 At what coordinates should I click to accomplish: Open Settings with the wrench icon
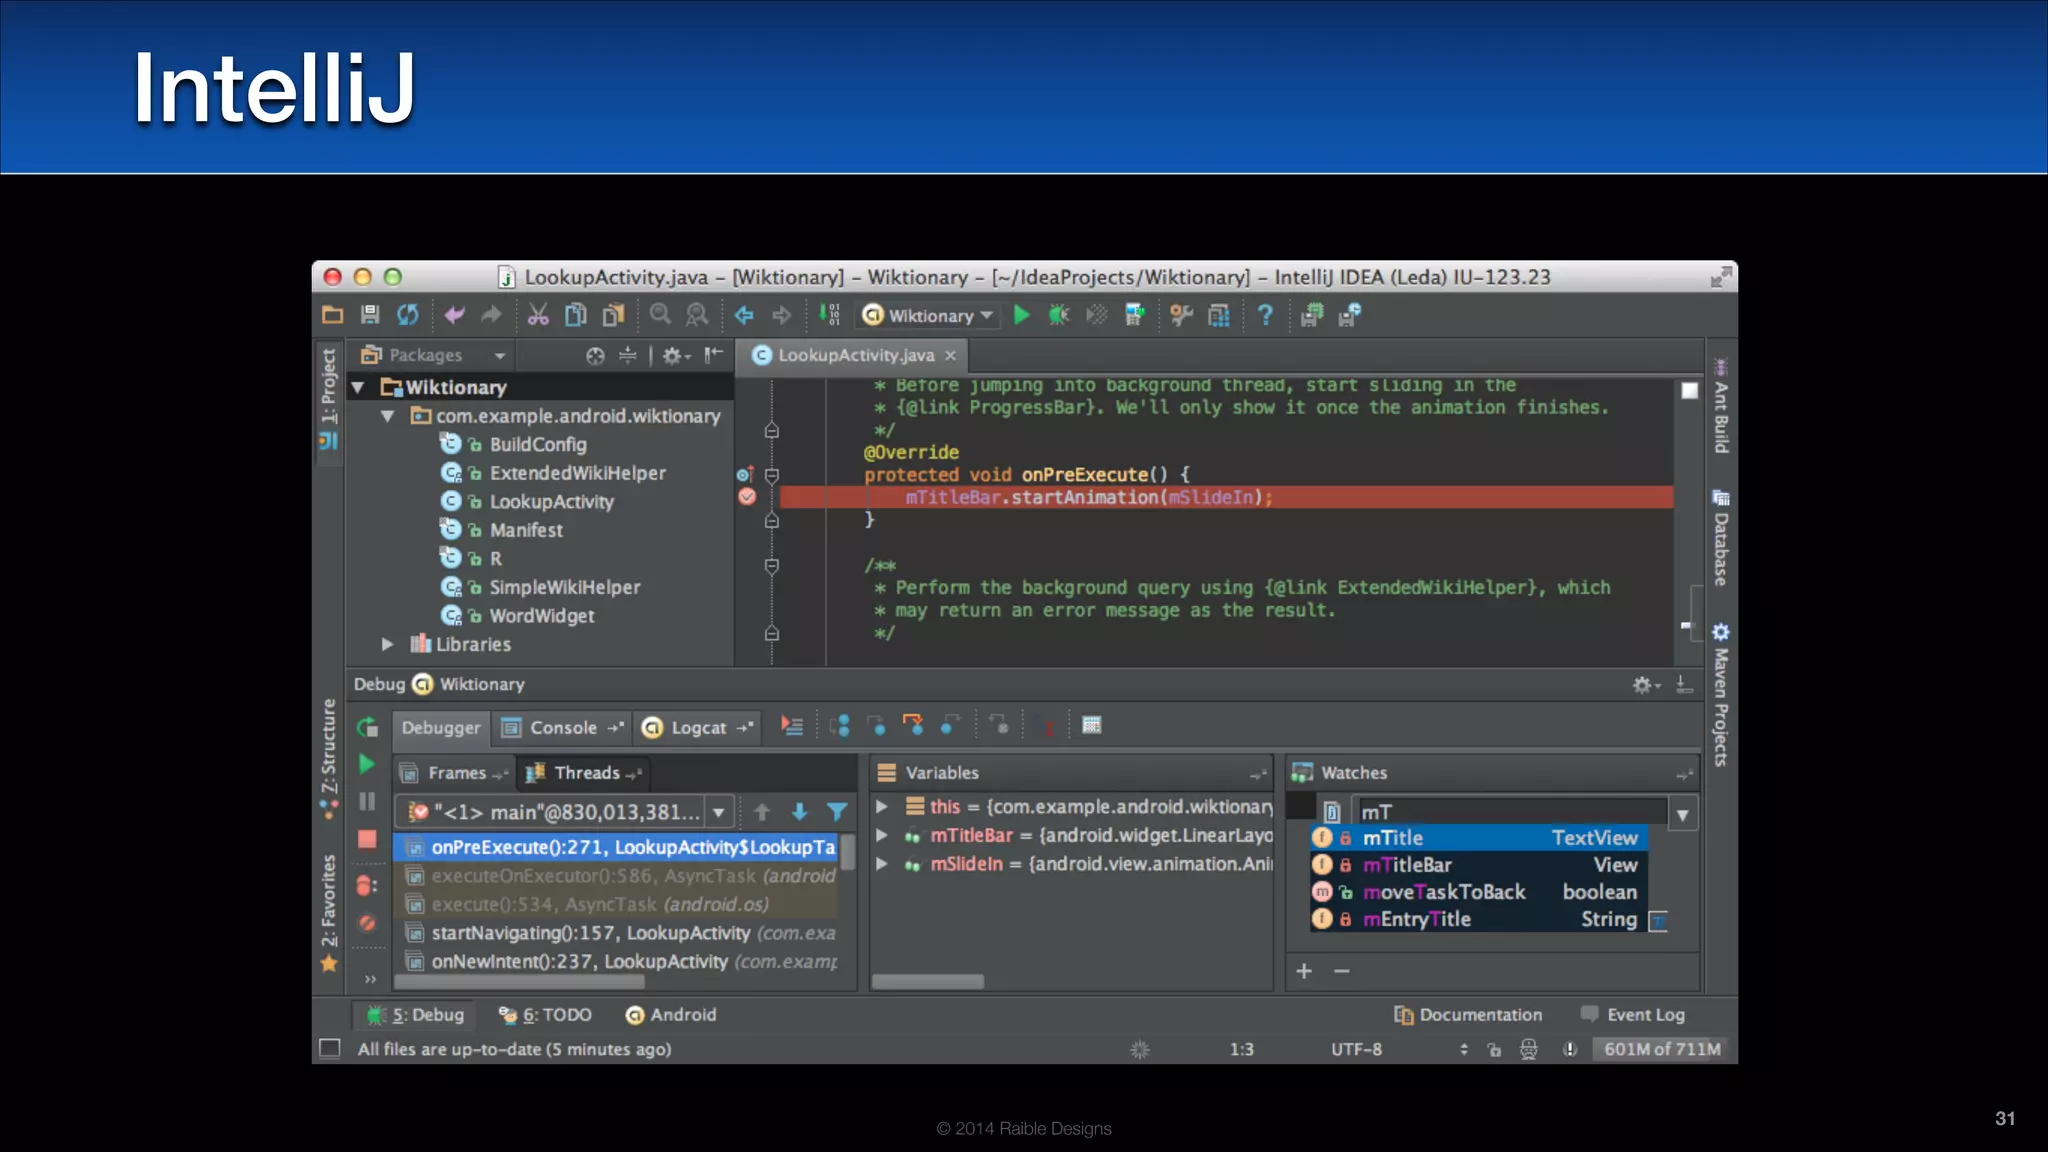click(x=1181, y=316)
